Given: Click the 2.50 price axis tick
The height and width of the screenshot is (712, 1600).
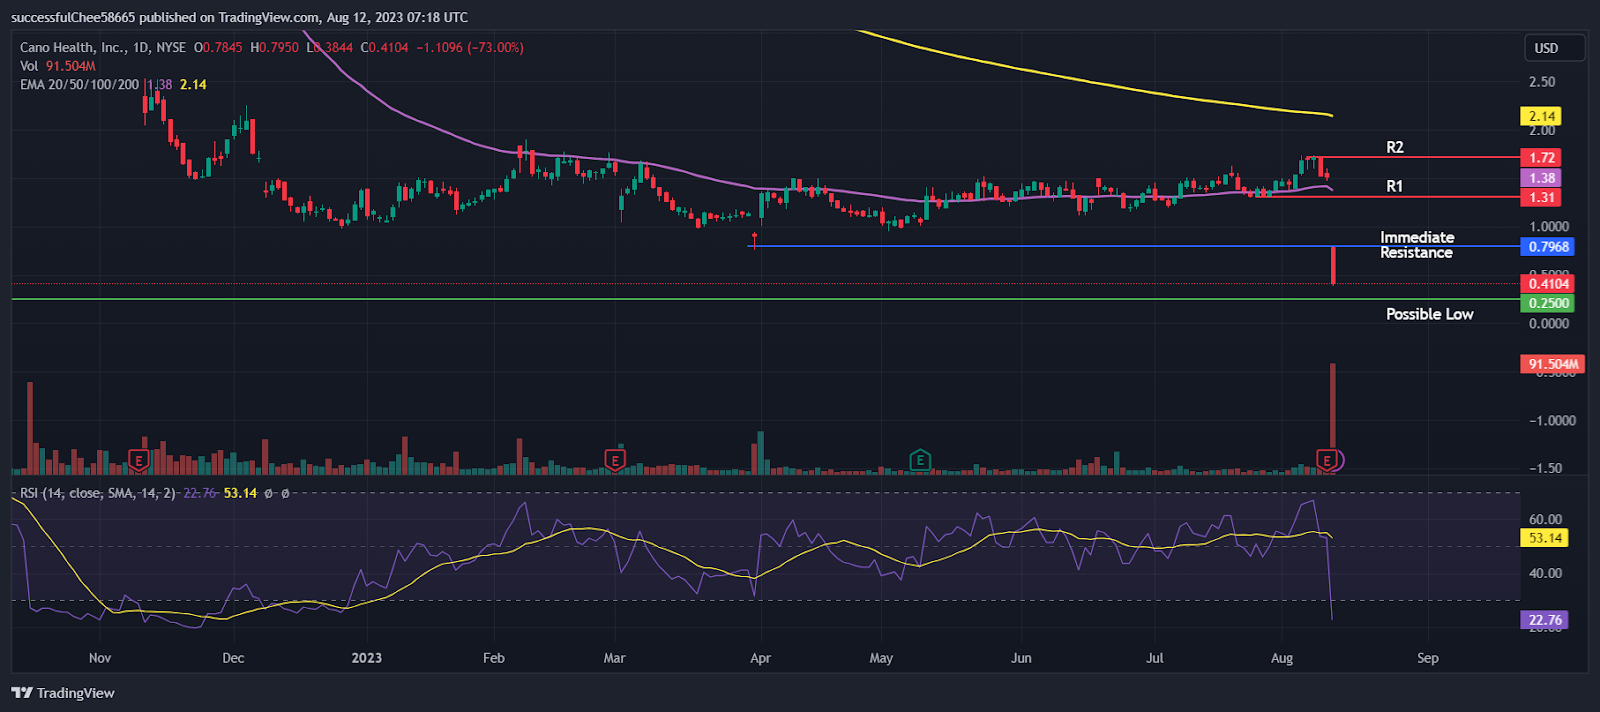Looking at the screenshot, I should point(1542,82).
